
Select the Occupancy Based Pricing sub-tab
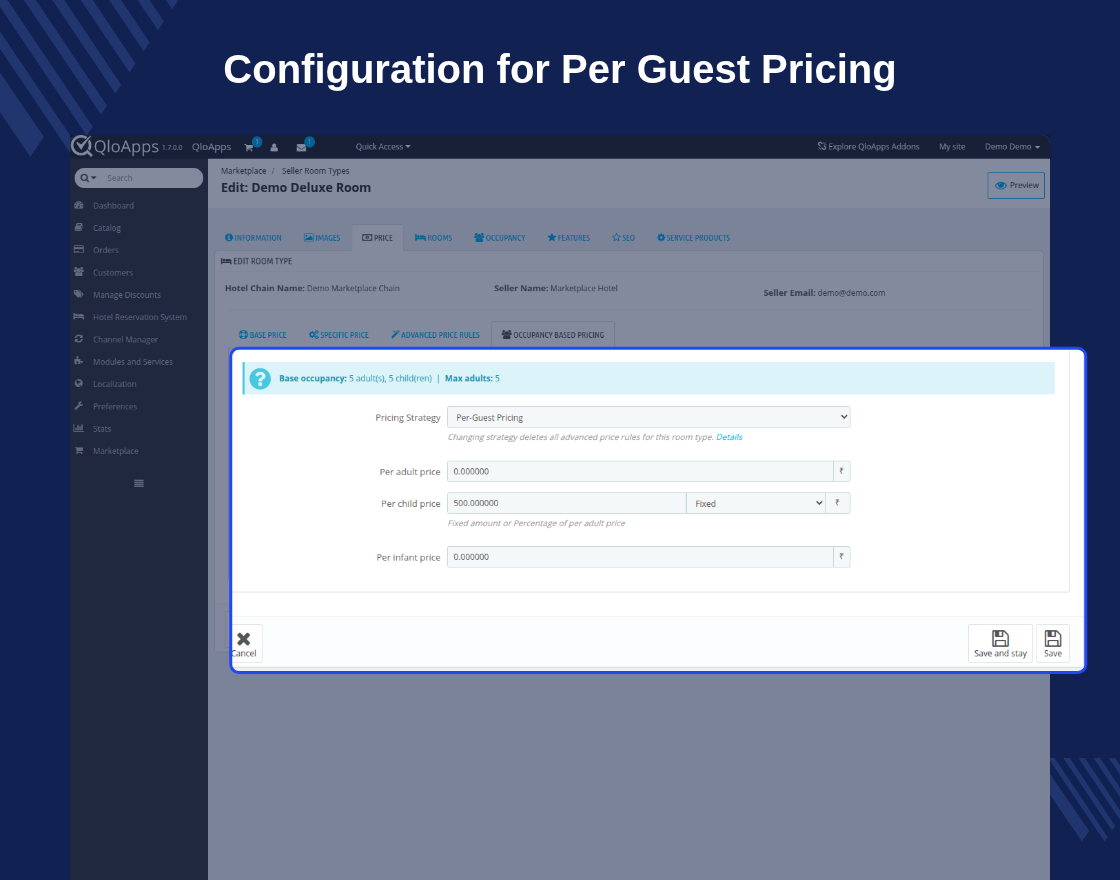coord(553,334)
